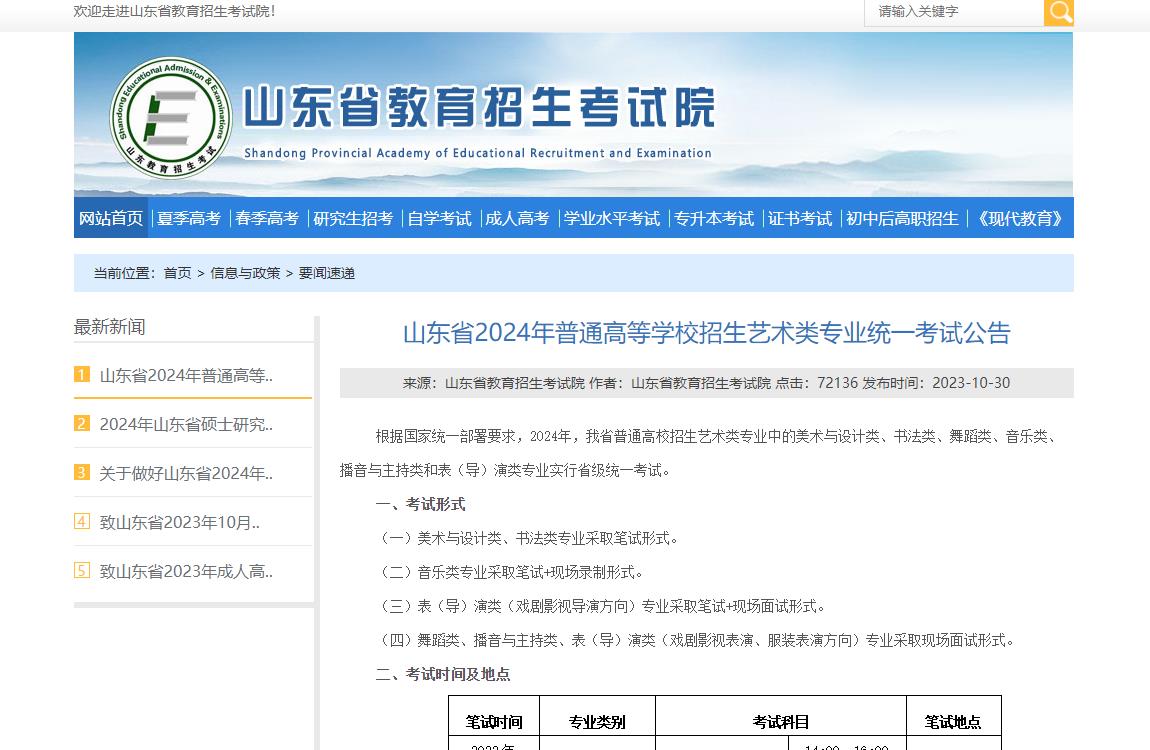Click the Shandong Educational Admission logo emblem

coord(170,118)
